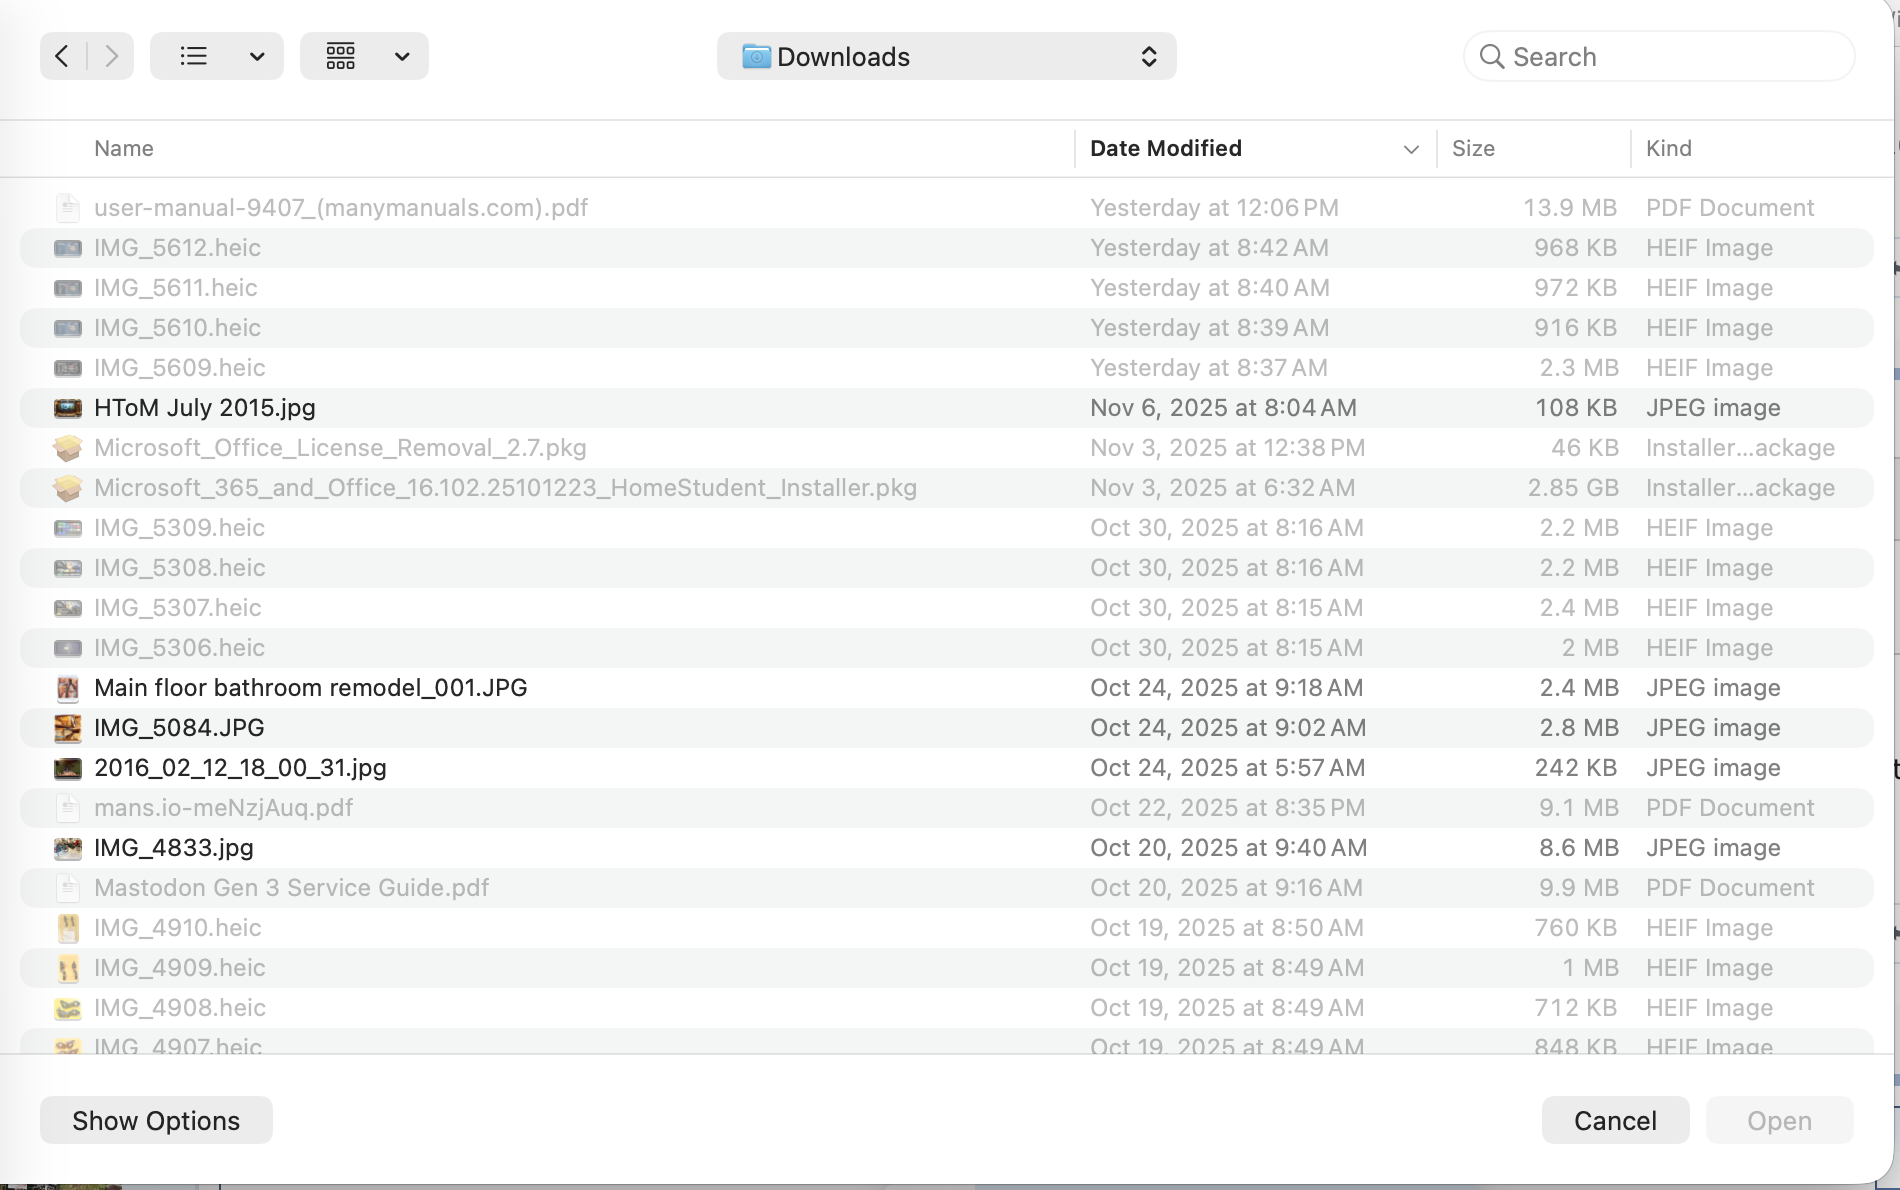Switch to list view mode
Image resolution: width=1900 pixels, height=1190 pixels.
tap(192, 56)
